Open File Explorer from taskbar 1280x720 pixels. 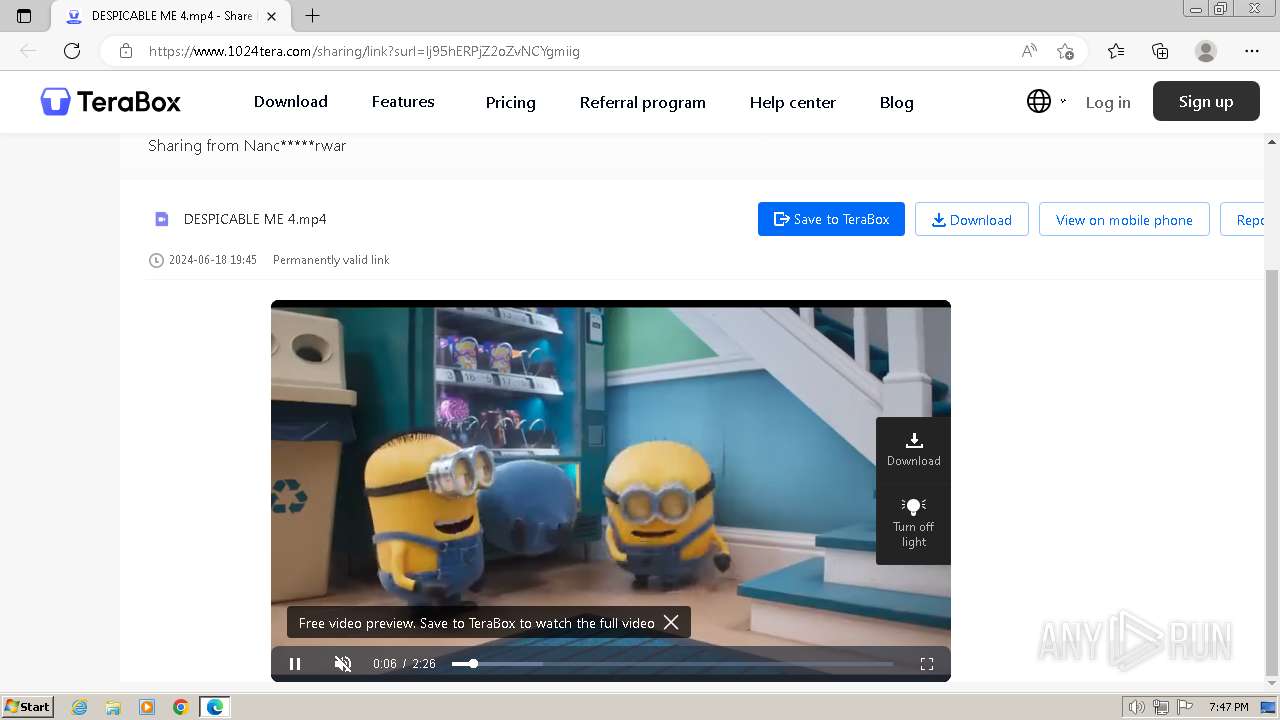coord(113,707)
